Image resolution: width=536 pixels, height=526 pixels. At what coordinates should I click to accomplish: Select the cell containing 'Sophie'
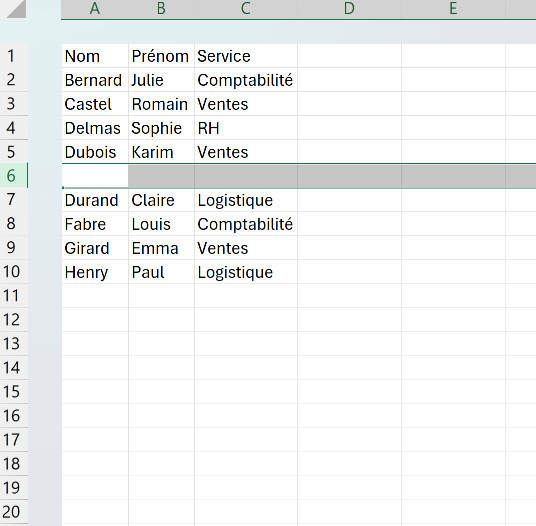161,128
